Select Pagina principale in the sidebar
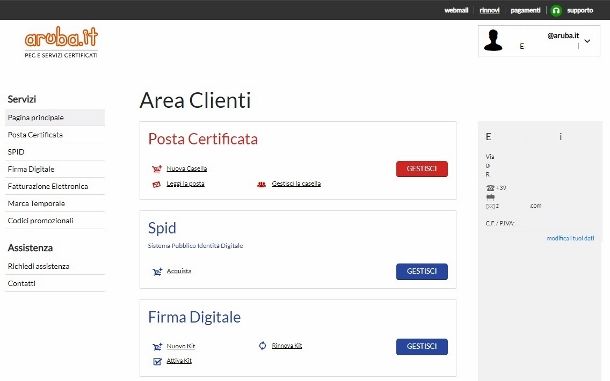Viewport: 610px width, 381px height. tap(55, 118)
